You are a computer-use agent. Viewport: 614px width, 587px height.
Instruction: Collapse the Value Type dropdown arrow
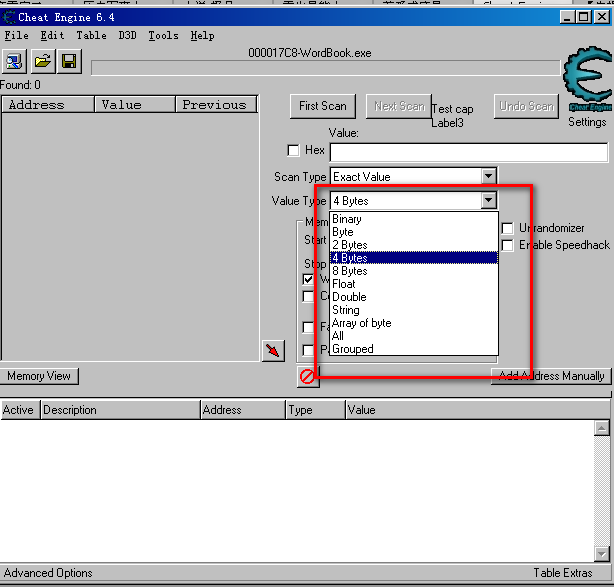489,200
